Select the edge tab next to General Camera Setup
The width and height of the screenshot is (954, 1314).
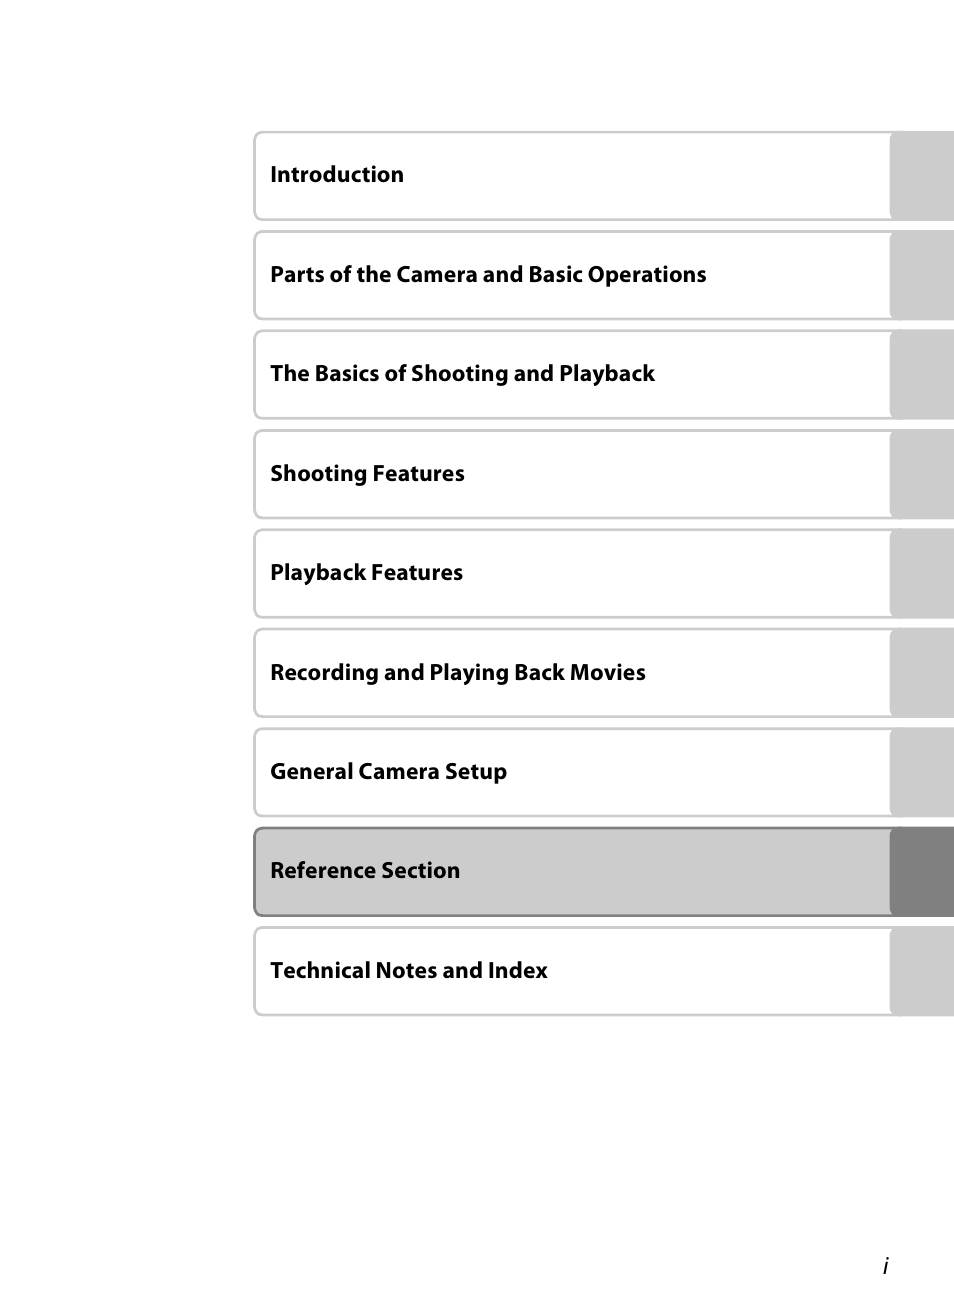(921, 772)
